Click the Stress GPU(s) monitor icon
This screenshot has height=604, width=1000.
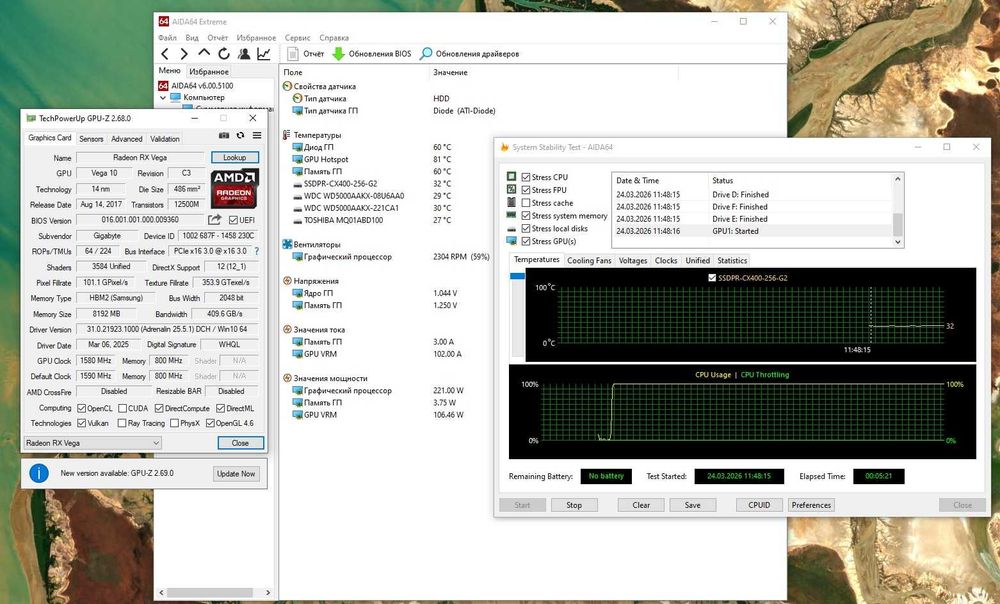coord(511,241)
